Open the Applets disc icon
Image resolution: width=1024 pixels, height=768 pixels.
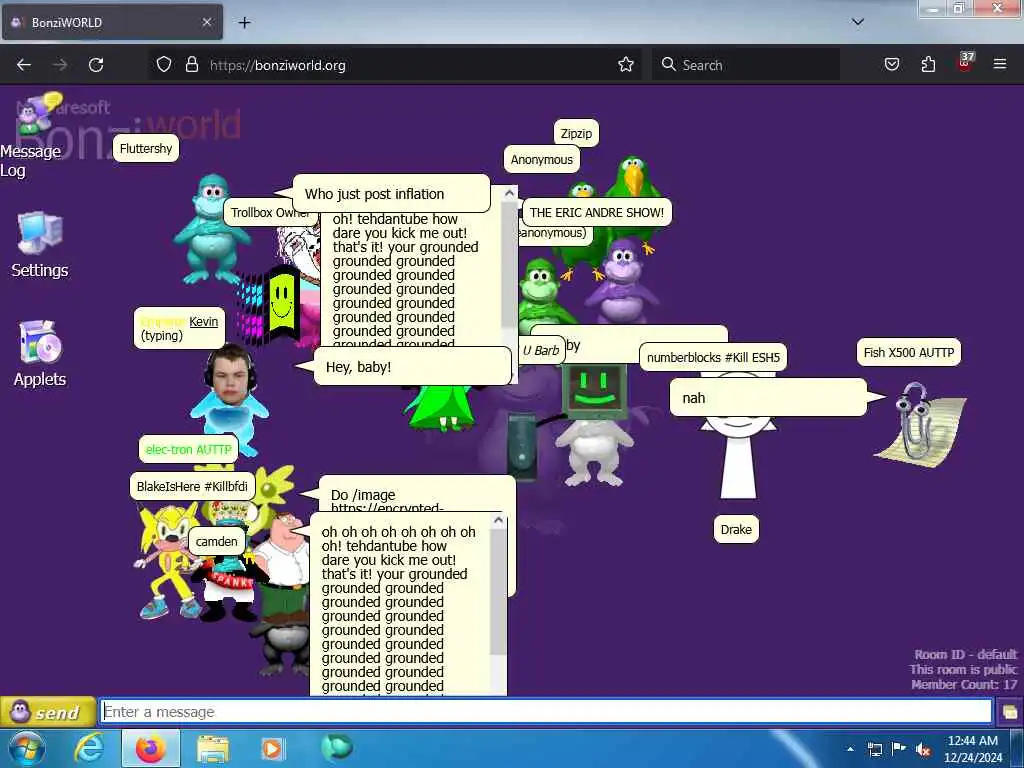40,353
